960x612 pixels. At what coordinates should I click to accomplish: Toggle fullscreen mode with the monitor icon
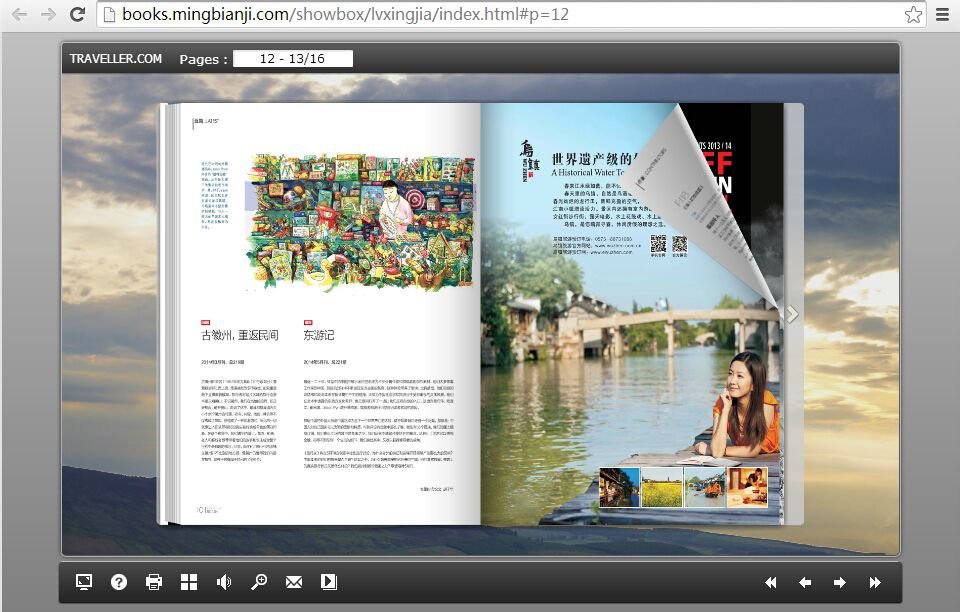point(84,582)
